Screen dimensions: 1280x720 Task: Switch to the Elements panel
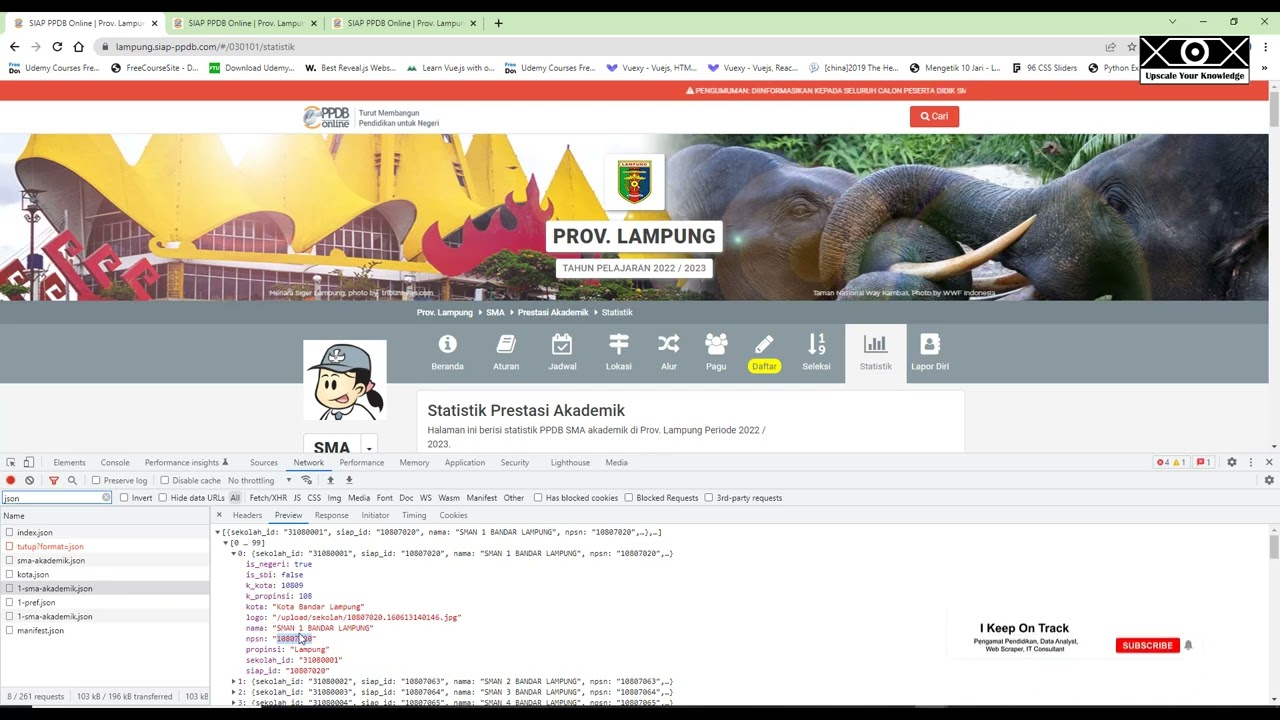(x=69, y=463)
